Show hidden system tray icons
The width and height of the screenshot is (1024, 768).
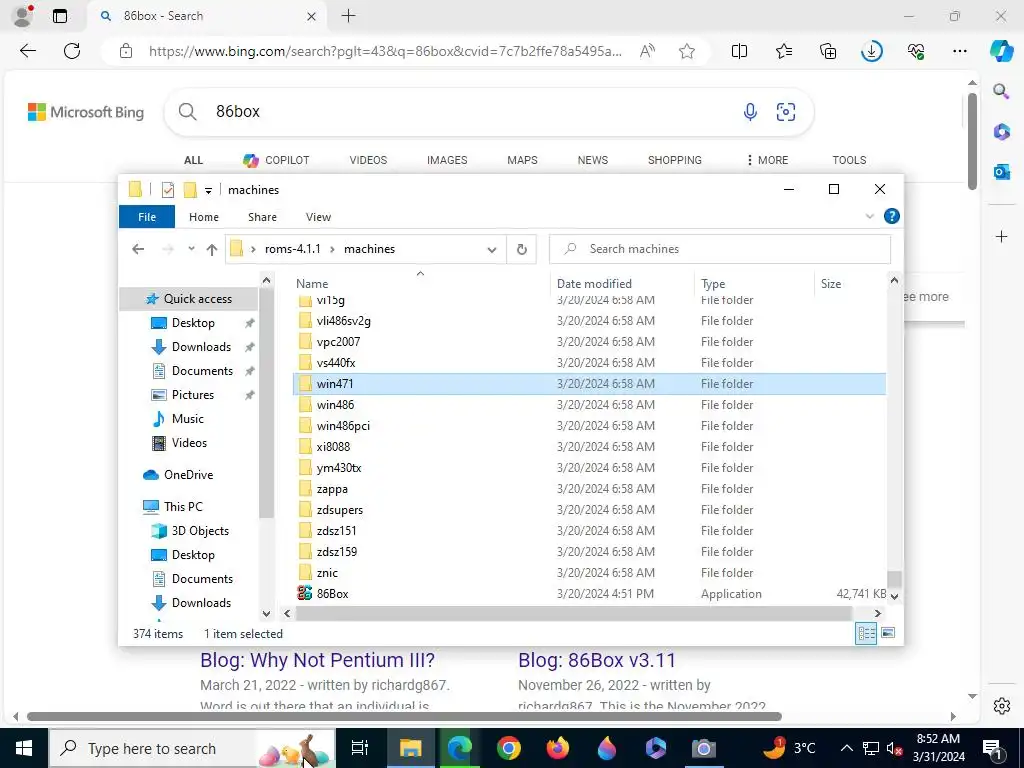point(846,748)
